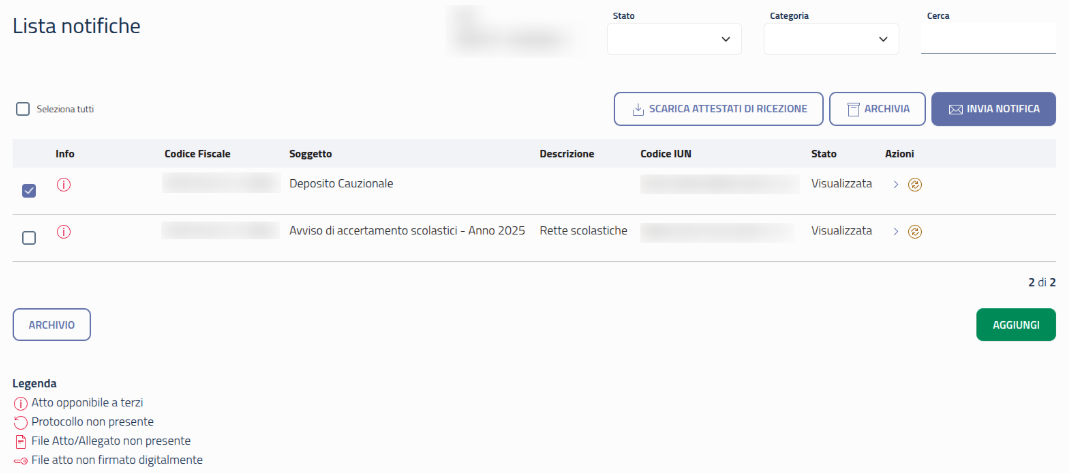Click the green Aggiungi button
The height and width of the screenshot is (473, 1069).
pos(1016,324)
